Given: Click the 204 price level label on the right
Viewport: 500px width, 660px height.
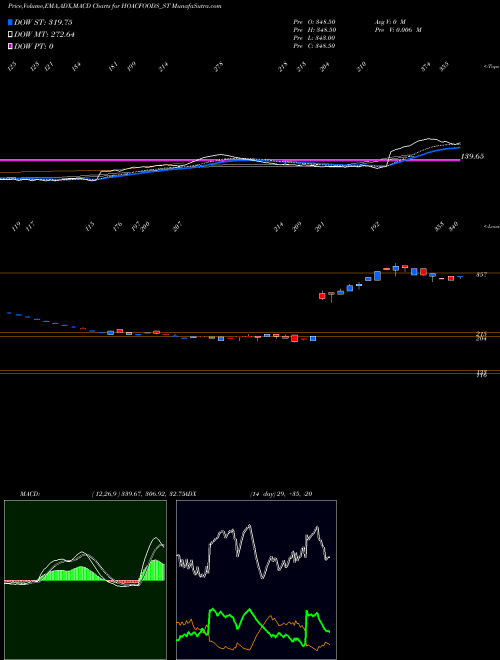Looking at the screenshot, I should pos(481,338).
